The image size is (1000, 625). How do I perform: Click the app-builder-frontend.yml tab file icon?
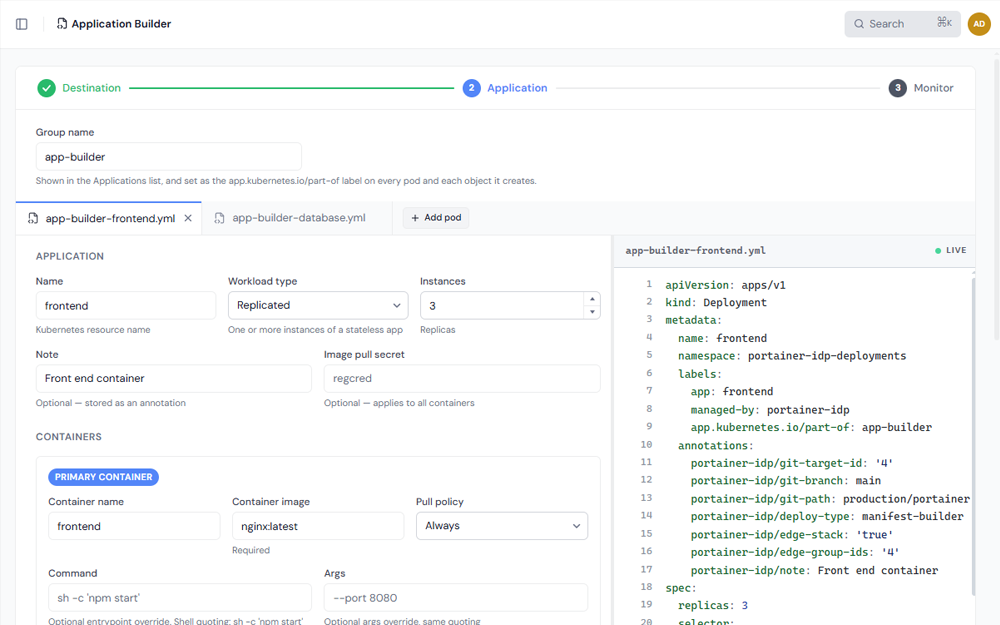(x=33, y=218)
